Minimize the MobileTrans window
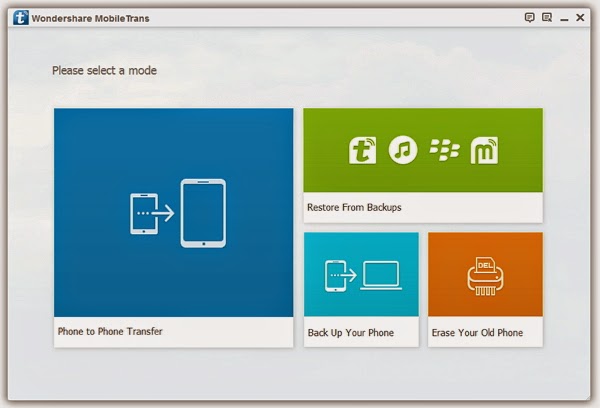Viewport: 600px width, 408px height. point(564,19)
